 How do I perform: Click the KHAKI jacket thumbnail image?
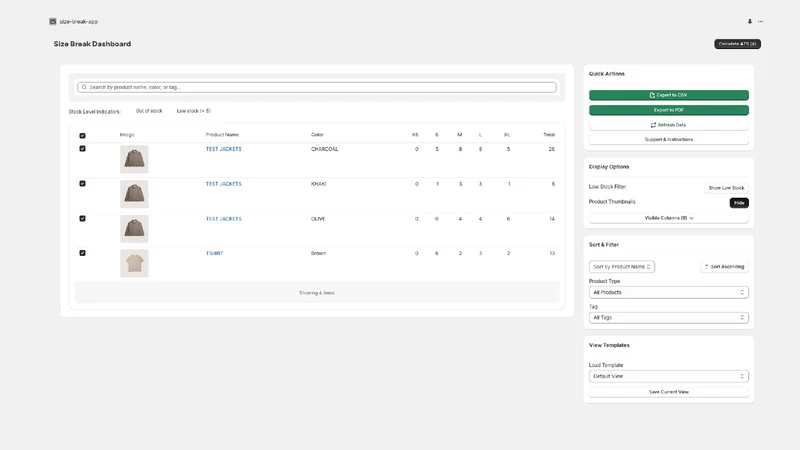pos(134,194)
